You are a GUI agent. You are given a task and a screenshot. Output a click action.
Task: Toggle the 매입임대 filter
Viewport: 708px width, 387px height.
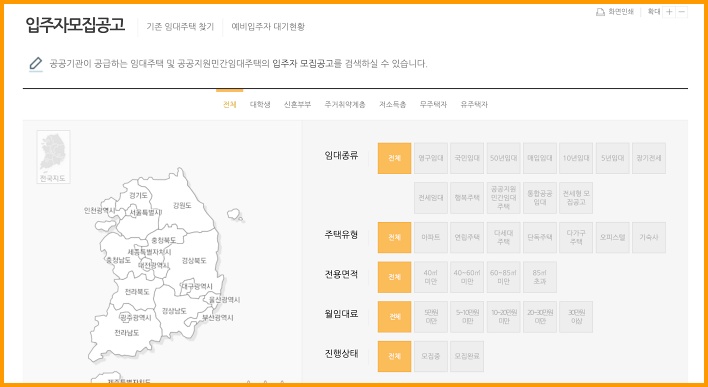click(540, 159)
